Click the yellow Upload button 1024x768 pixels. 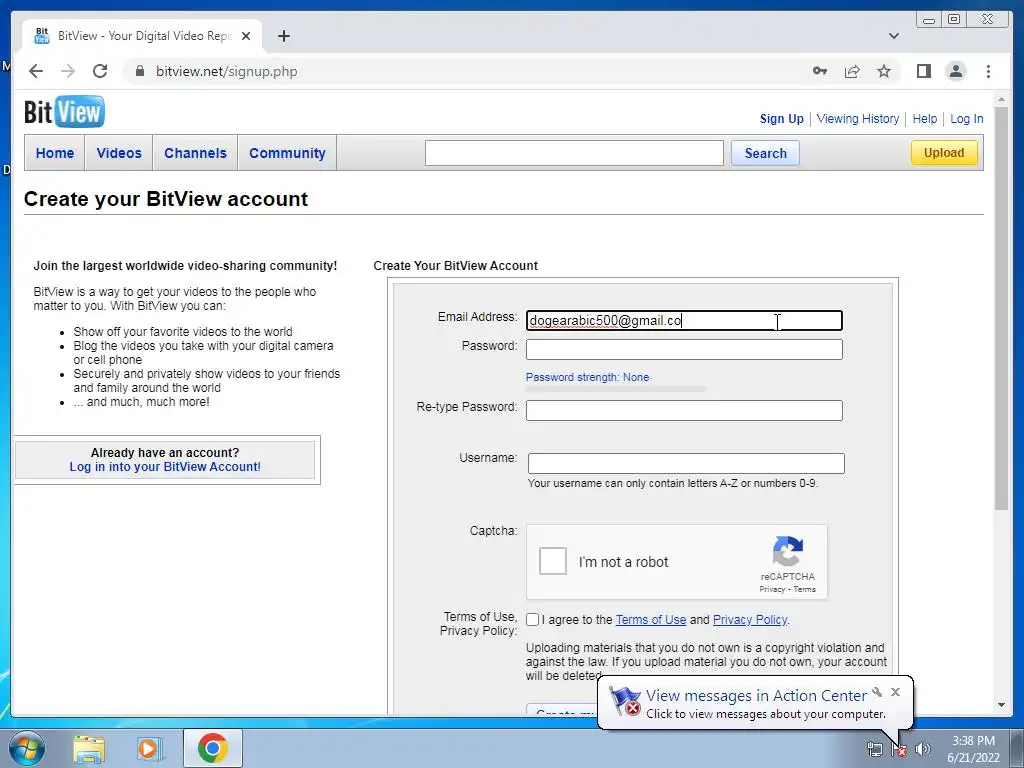[944, 153]
